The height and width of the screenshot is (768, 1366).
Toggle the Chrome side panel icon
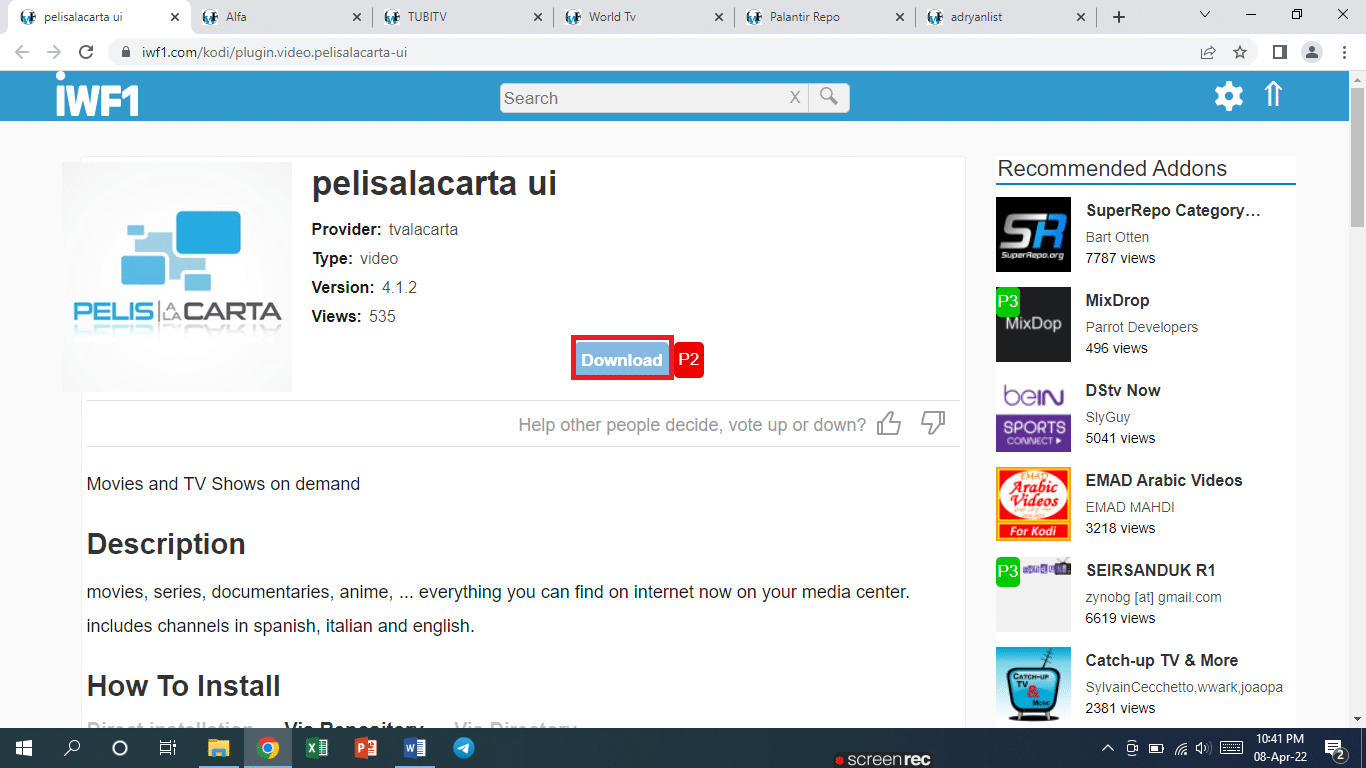pos(1279,52)
